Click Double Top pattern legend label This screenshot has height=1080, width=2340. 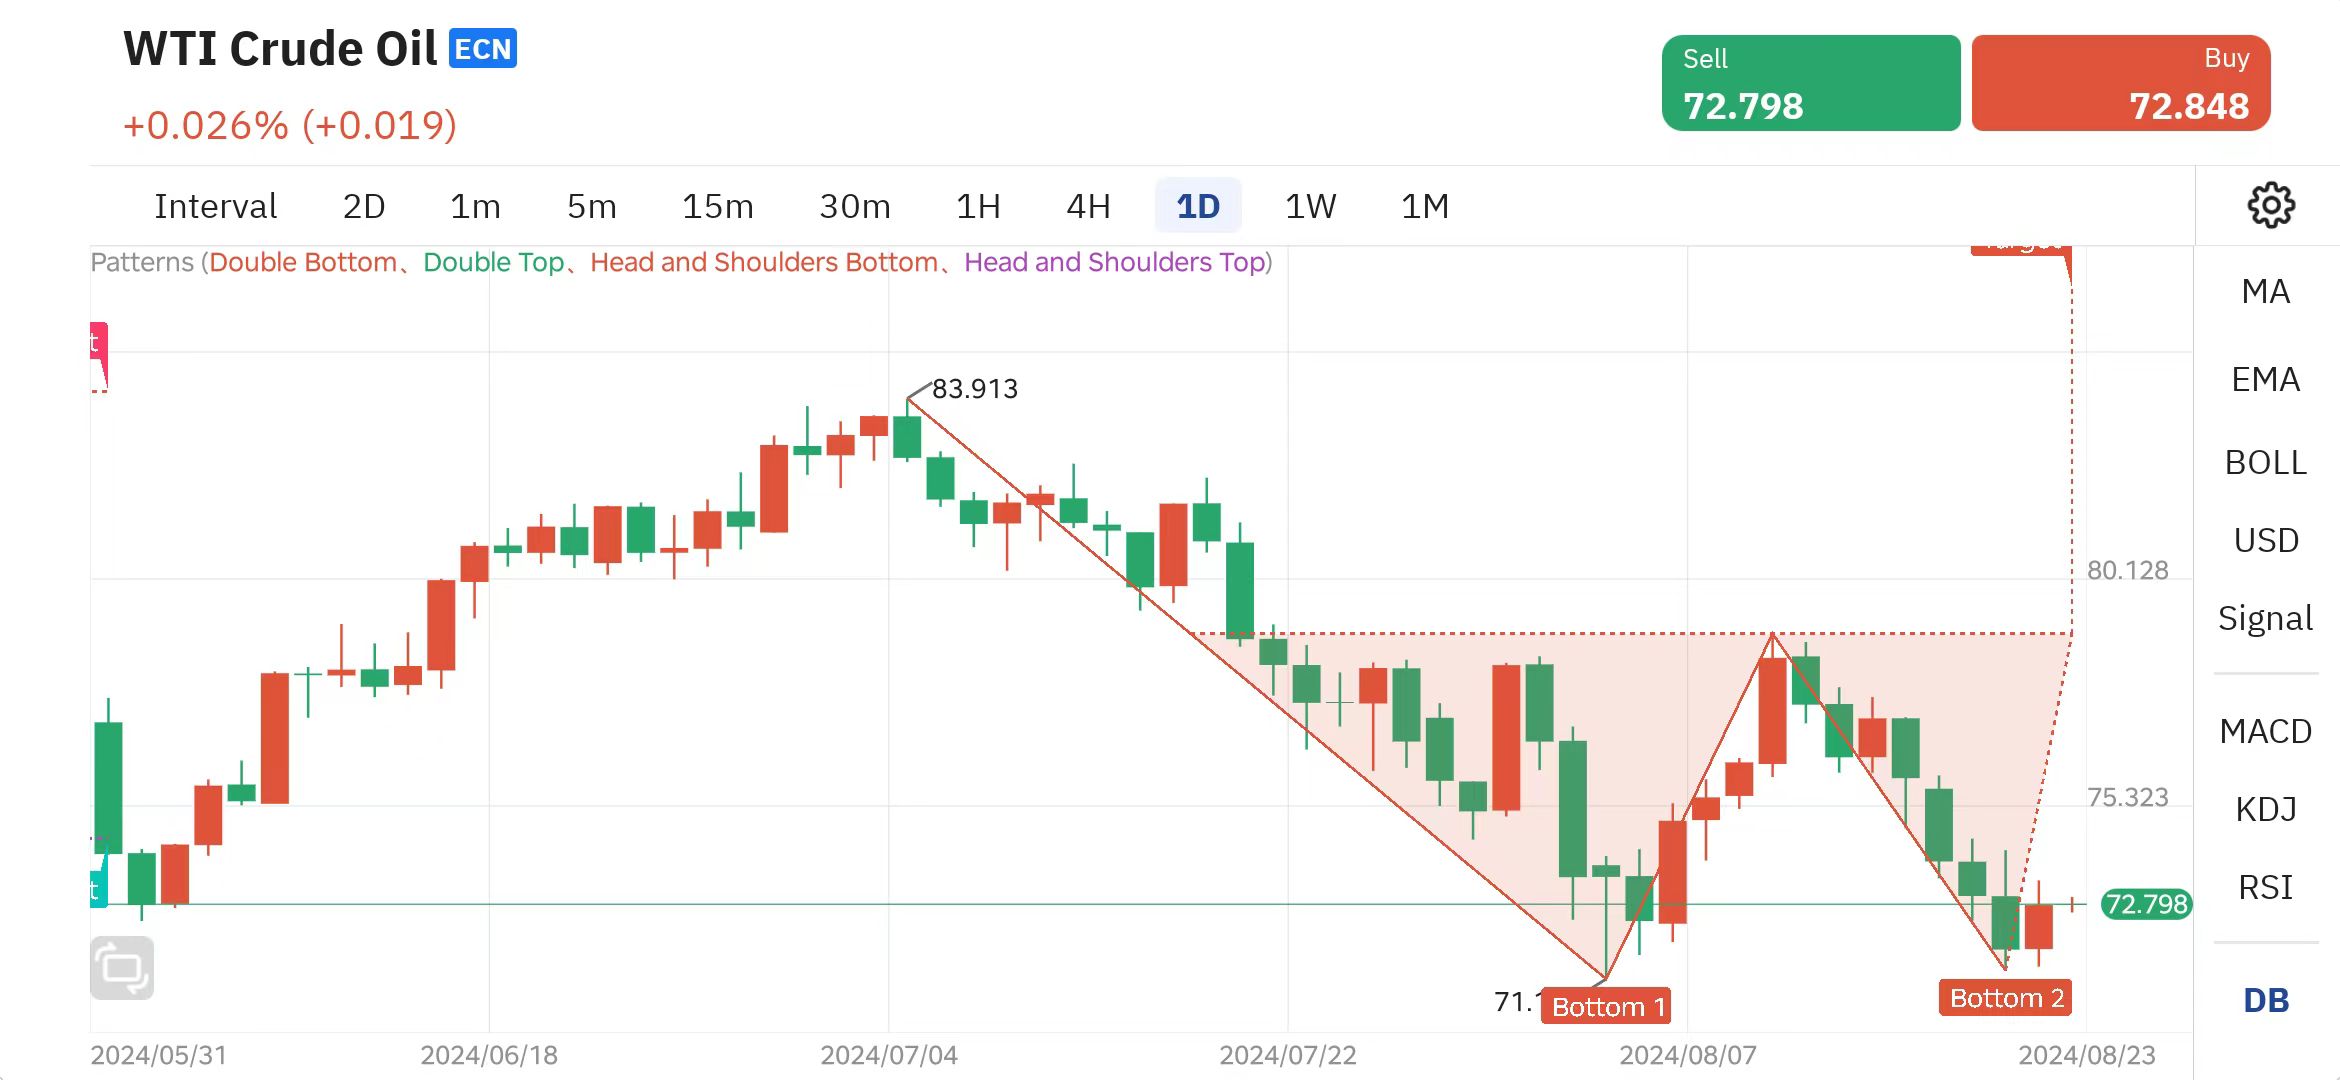point(494,262)
